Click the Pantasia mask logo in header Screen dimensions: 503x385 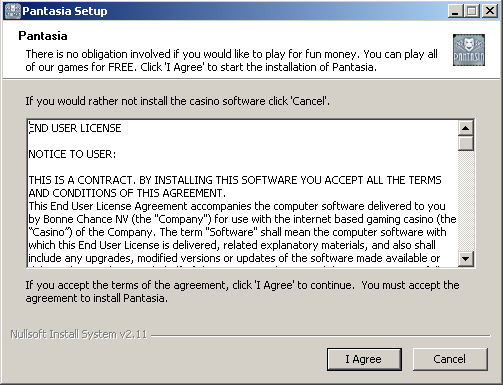click(x=469, y=50)
